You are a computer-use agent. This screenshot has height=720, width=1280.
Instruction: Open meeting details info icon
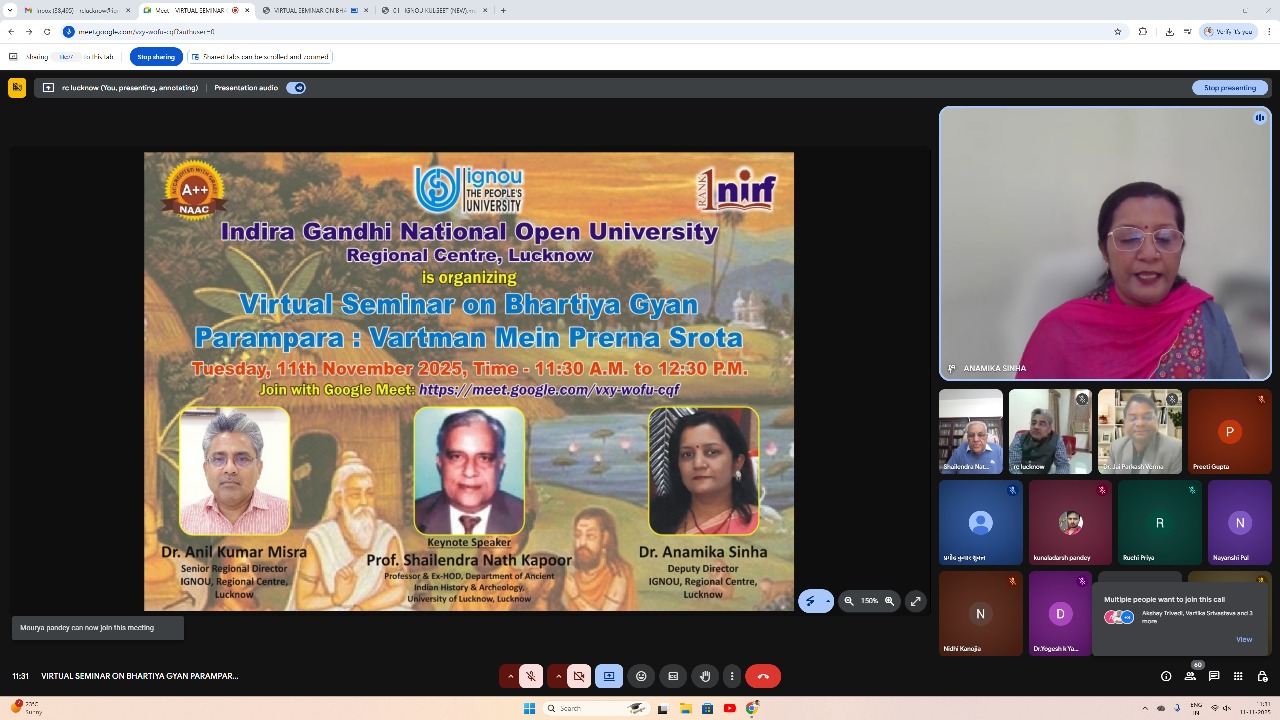pyautogui.click(x=1166, y=677)
